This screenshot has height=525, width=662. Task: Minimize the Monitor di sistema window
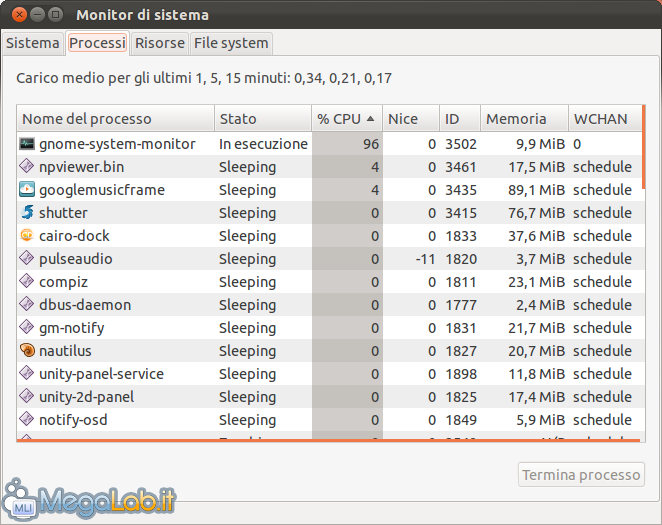37,15
